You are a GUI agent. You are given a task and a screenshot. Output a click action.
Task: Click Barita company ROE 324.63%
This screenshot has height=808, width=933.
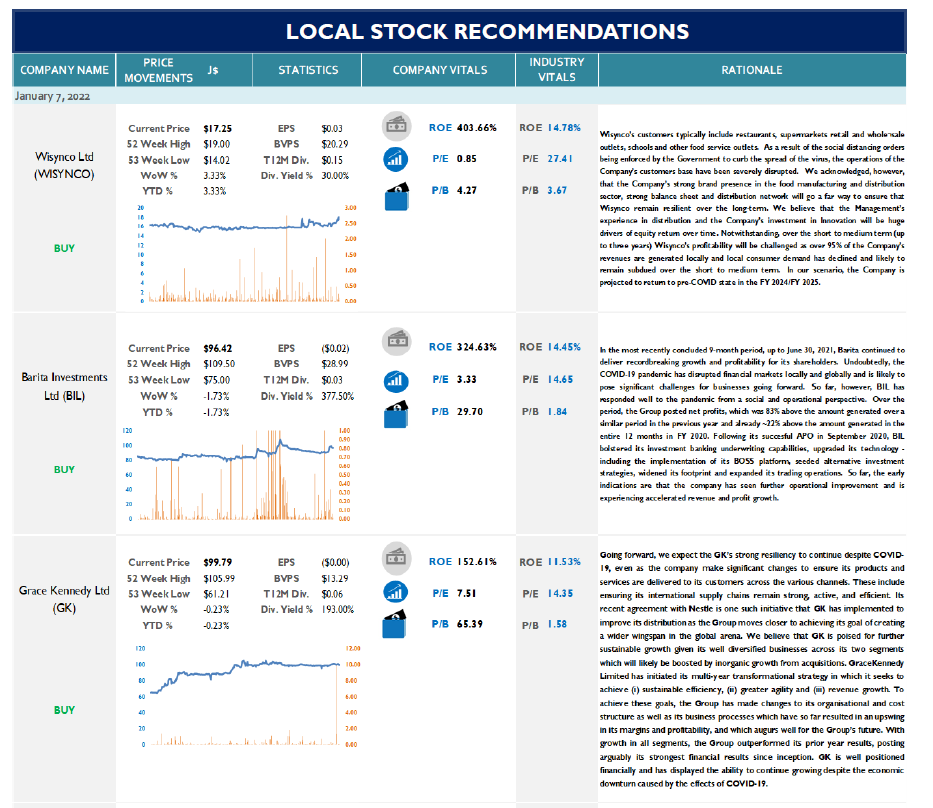click(477, 347)
